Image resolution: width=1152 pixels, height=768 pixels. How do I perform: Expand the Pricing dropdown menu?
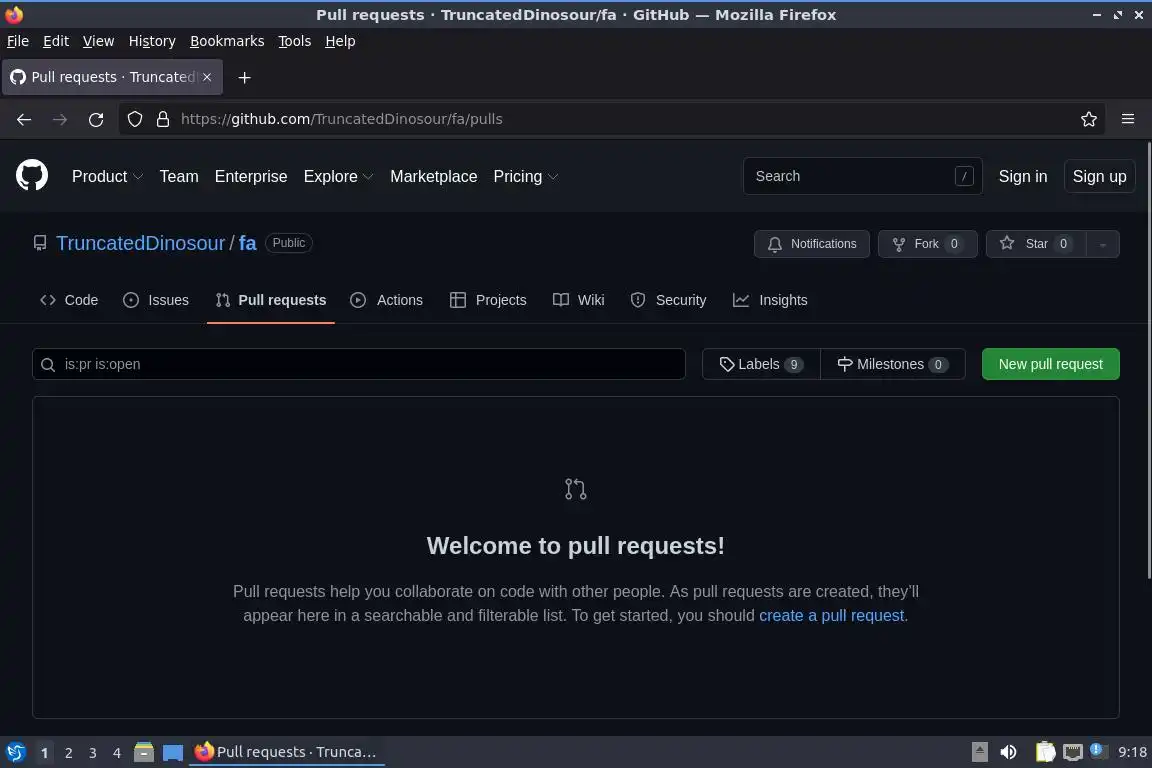point(526,176)
